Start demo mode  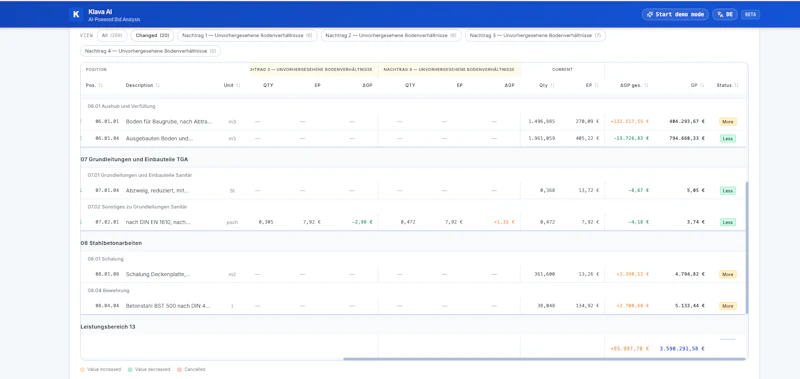click(675, 14)
